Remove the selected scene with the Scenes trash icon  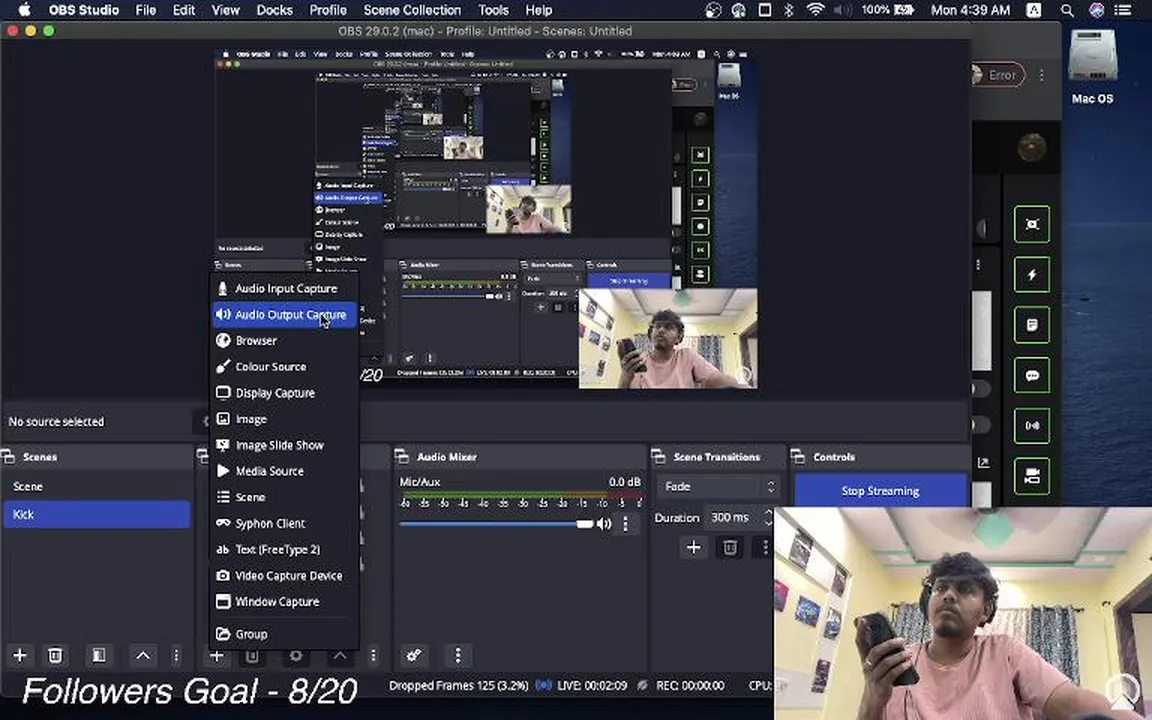[x=55, y=655]
